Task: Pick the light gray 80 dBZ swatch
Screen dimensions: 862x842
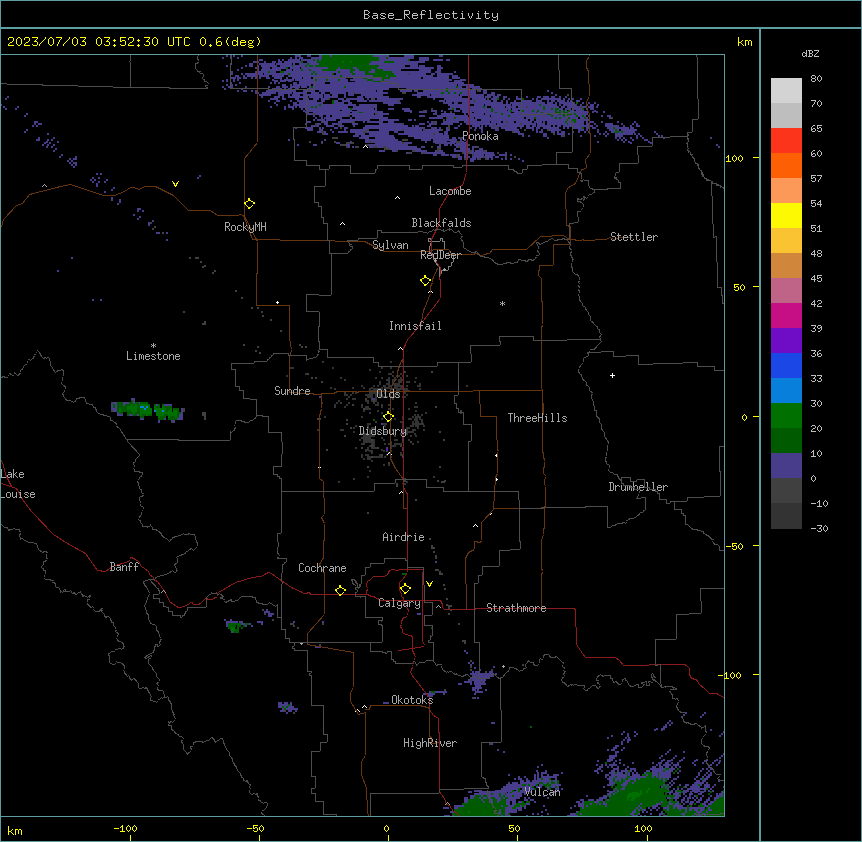Action: [x=786, y=91]
